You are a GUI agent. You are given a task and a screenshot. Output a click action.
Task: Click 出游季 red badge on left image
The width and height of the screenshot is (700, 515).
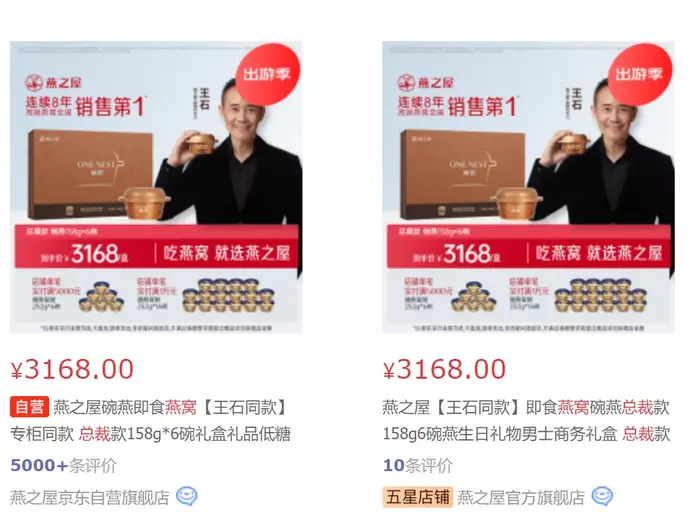(x=267, y=74)
